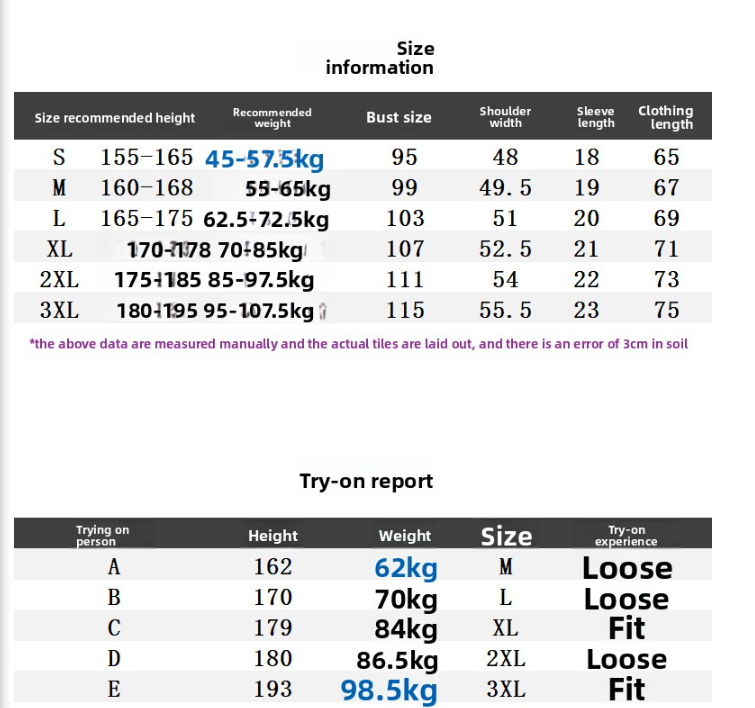755x708 pixels.
Task: Click the bust size value 115
Action: (405, 311)
